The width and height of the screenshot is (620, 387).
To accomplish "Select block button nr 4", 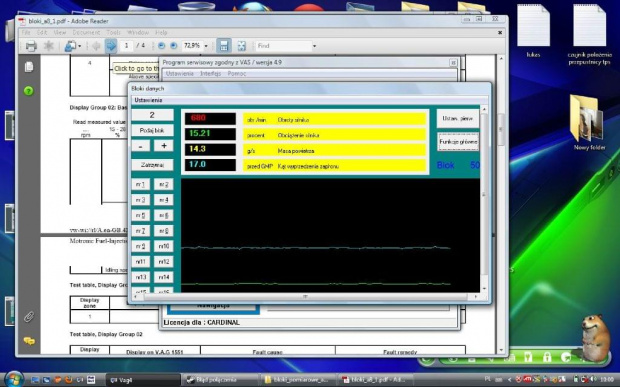I will click(x=164, y=200).
